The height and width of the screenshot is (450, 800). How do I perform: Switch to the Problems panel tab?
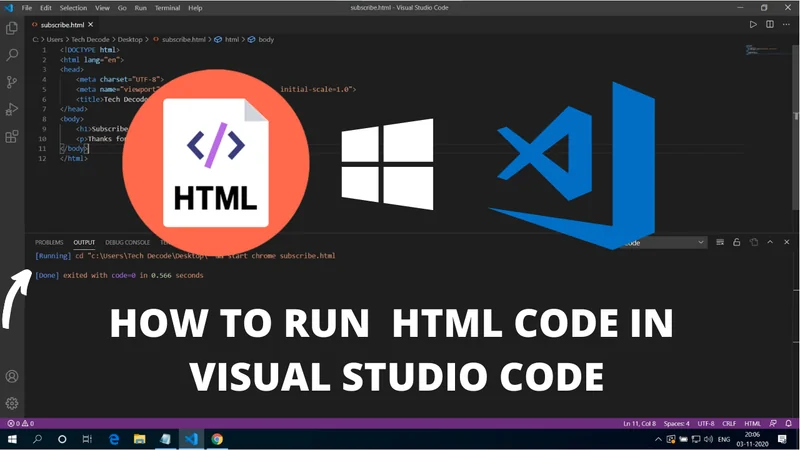[x=49, y=242]
